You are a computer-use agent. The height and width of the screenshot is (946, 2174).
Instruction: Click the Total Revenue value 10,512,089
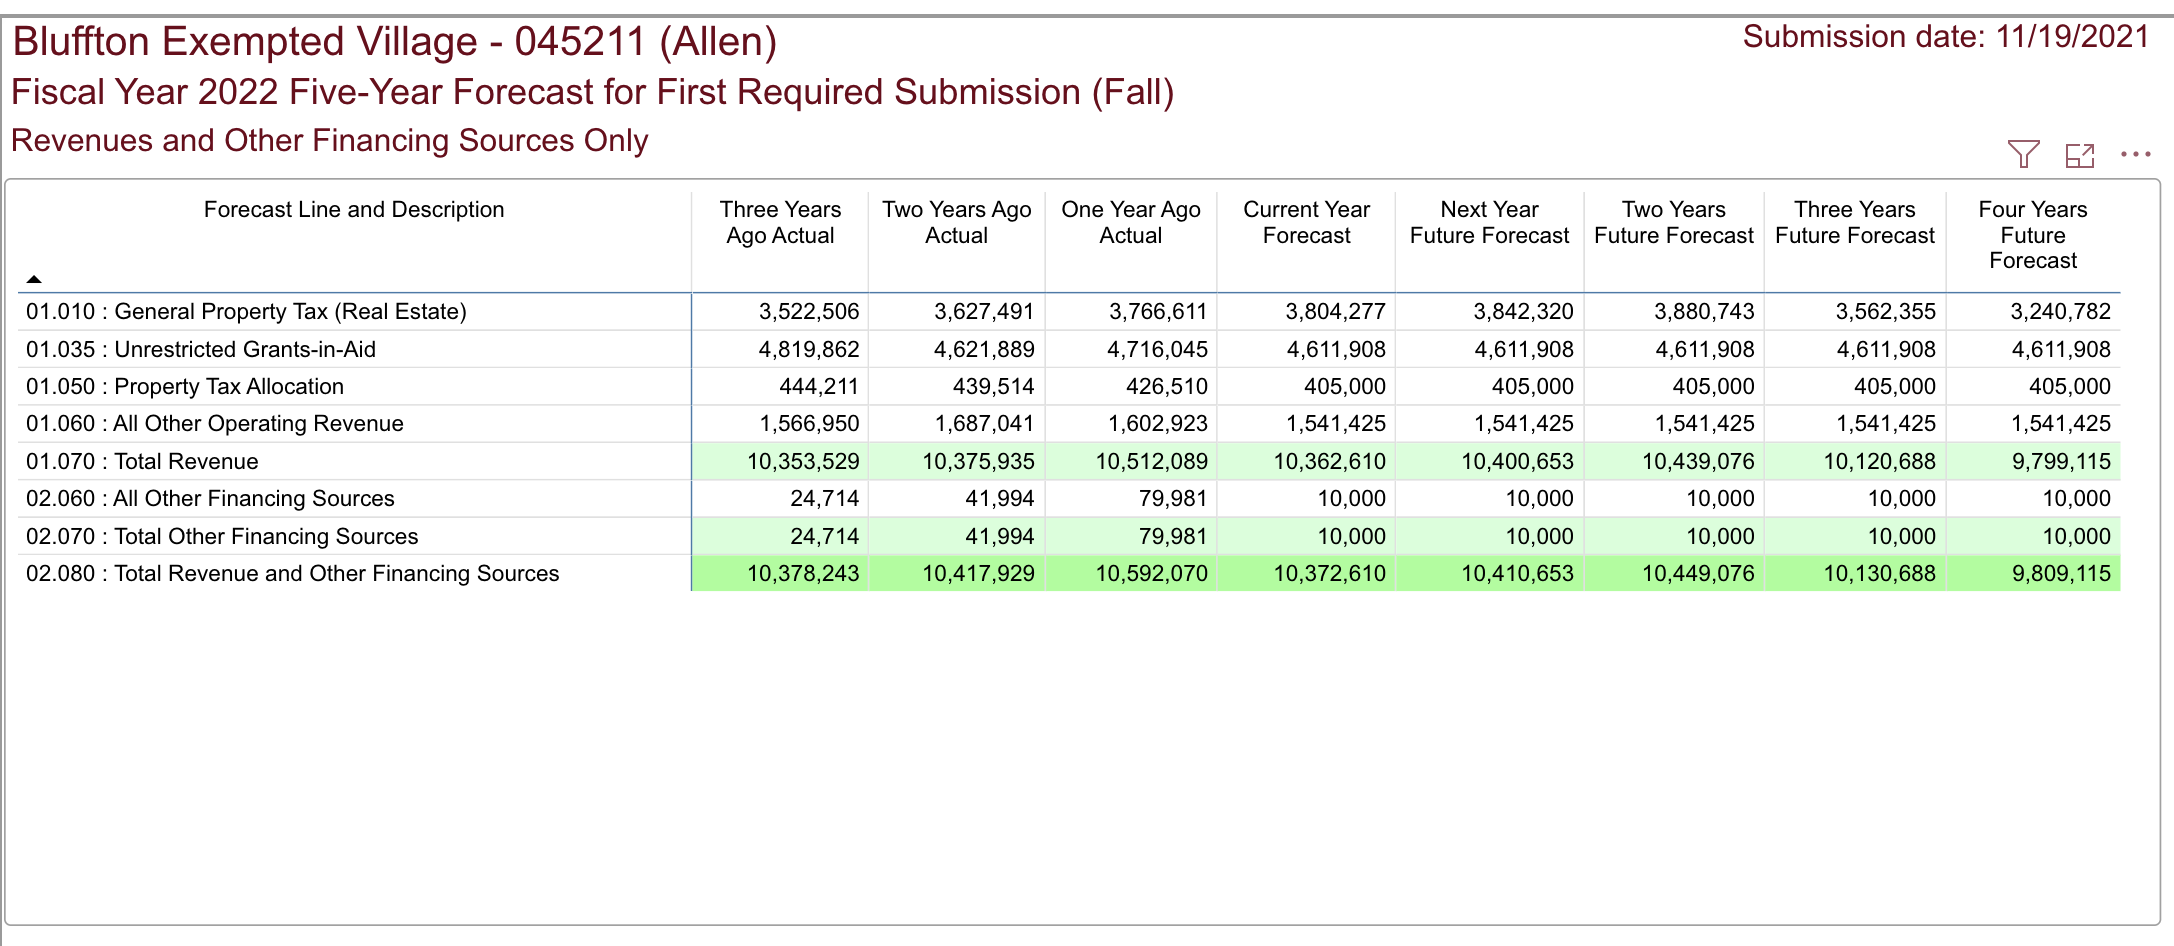point(1152,461)
